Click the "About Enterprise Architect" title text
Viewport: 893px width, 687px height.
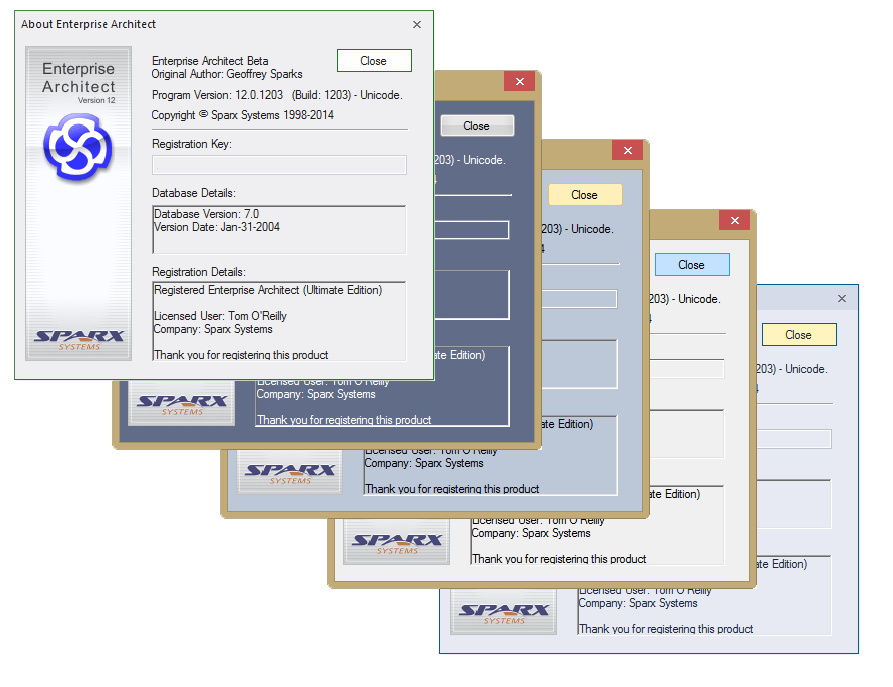coord(88,24)
